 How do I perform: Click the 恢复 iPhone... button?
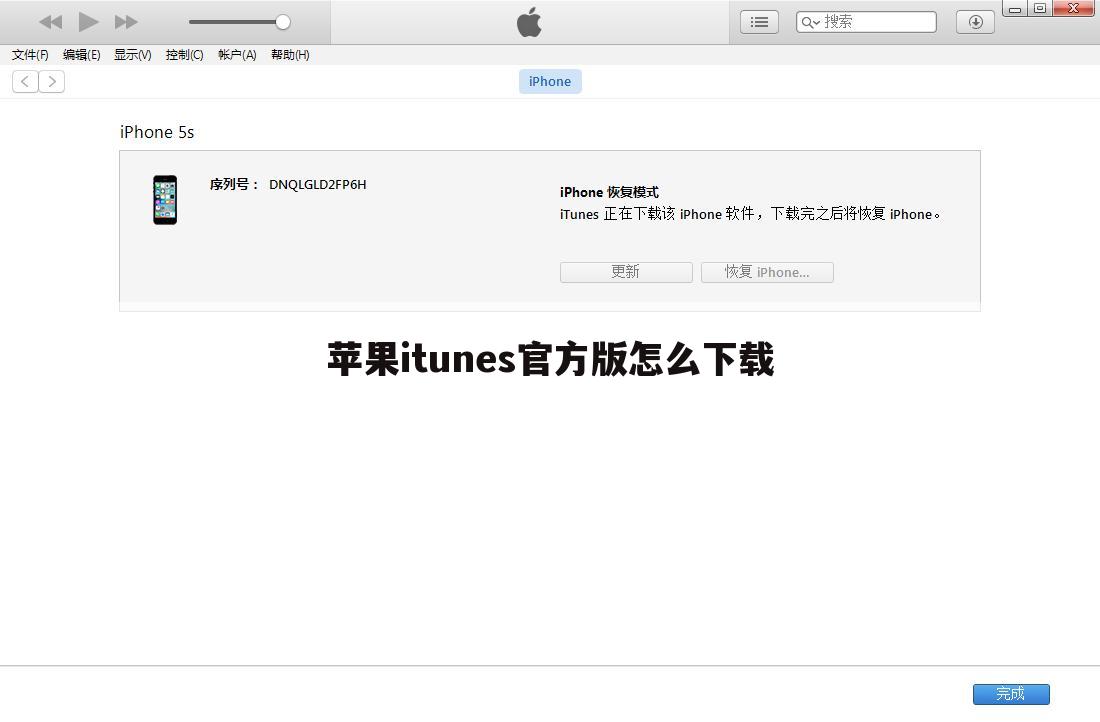pyautogui.click(x=767, y=272)
